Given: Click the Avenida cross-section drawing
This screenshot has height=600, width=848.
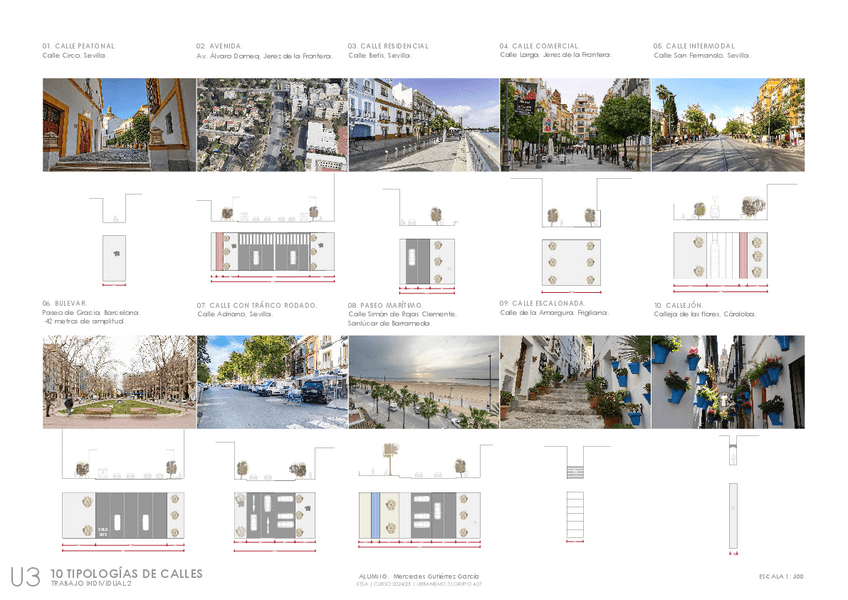Looking at the screenshot, I should point(266,198).
